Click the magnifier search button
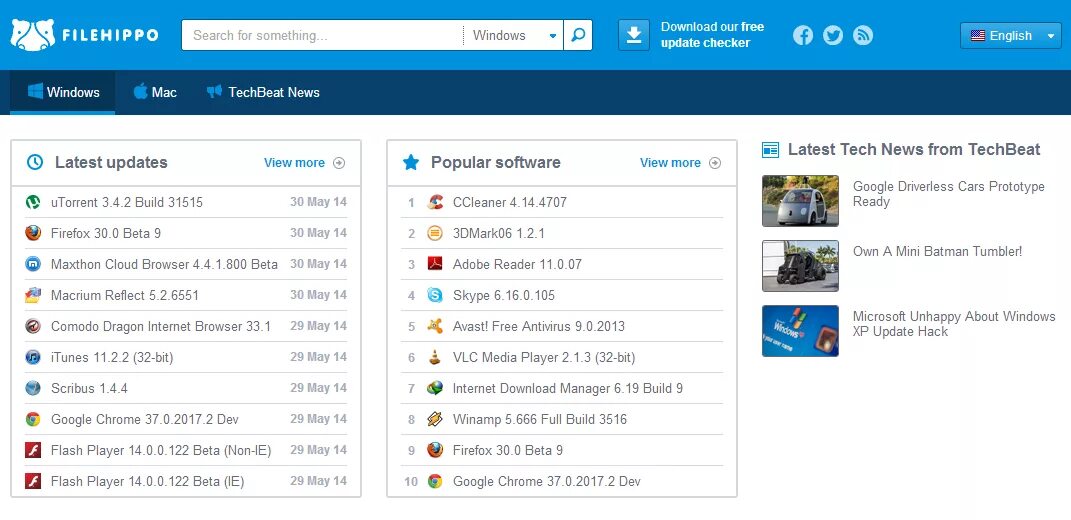The height and width of the screenshot is (520, 1071). [578, 35]
